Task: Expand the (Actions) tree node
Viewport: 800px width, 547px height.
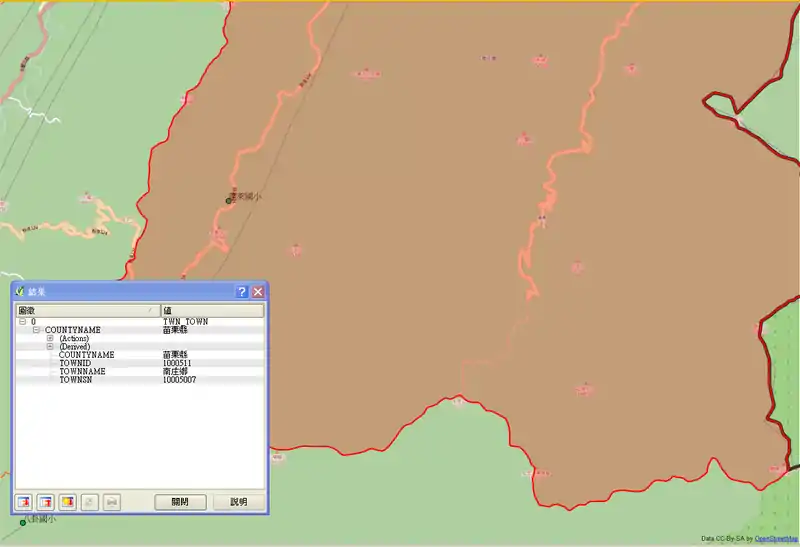Action: pyautogui.click(x=49, y=338)
